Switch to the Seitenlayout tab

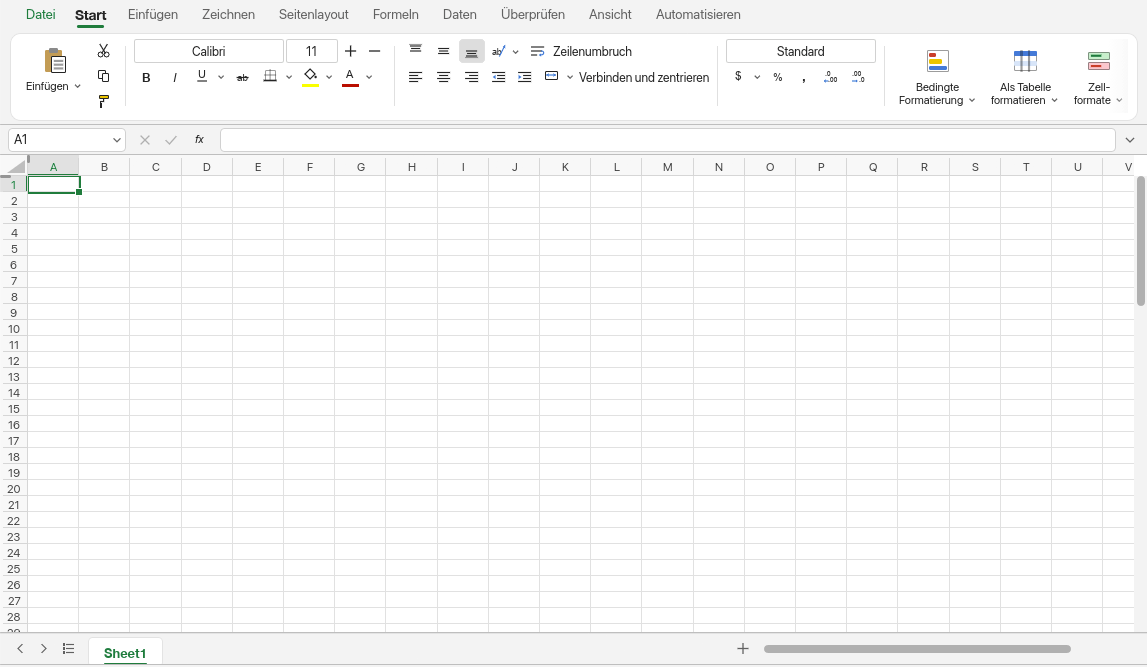313,15
